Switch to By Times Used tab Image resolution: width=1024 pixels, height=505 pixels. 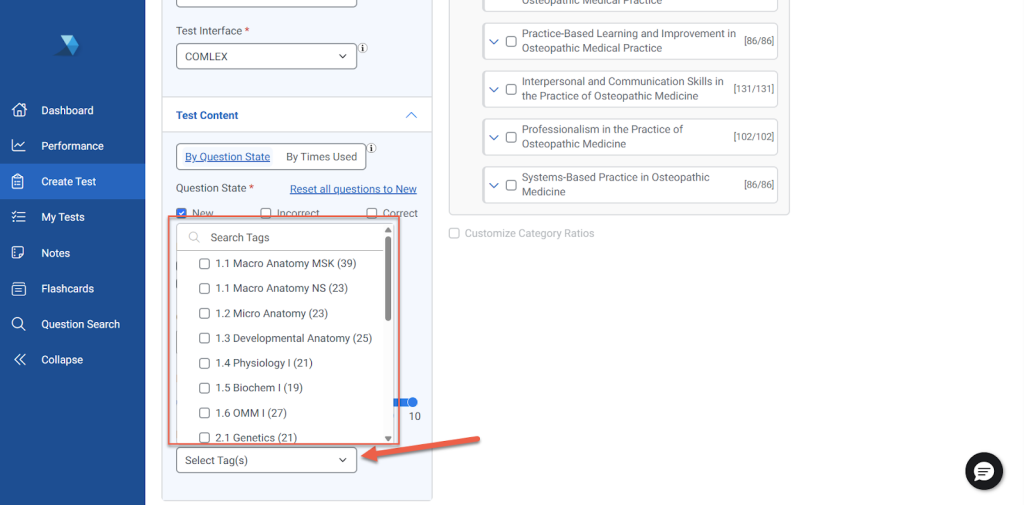321,157
